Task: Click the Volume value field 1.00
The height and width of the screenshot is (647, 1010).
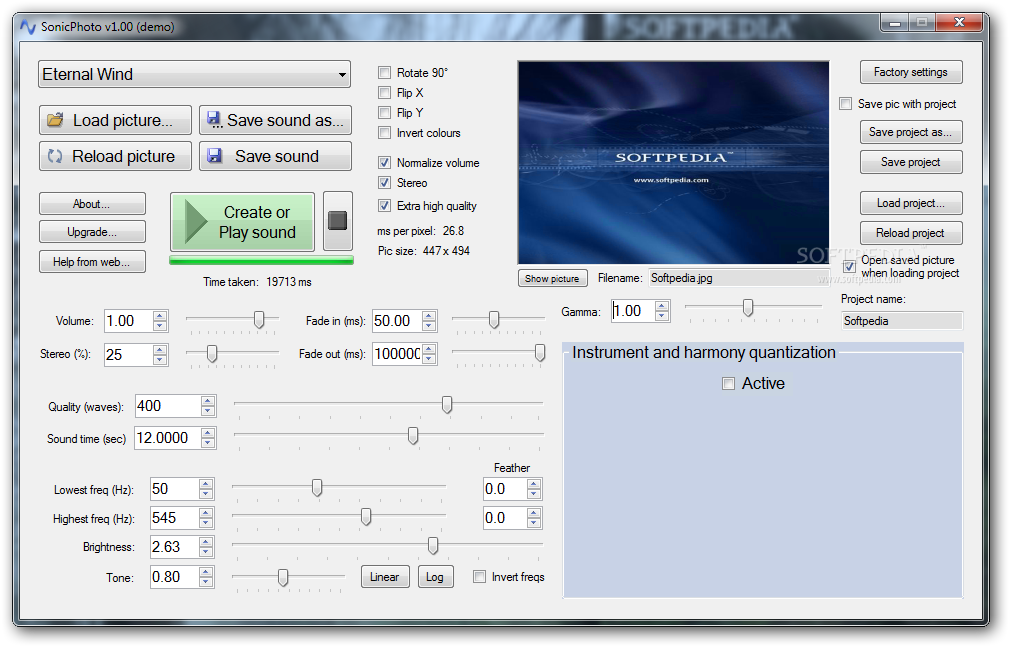Action: click(x=129, y=321)
